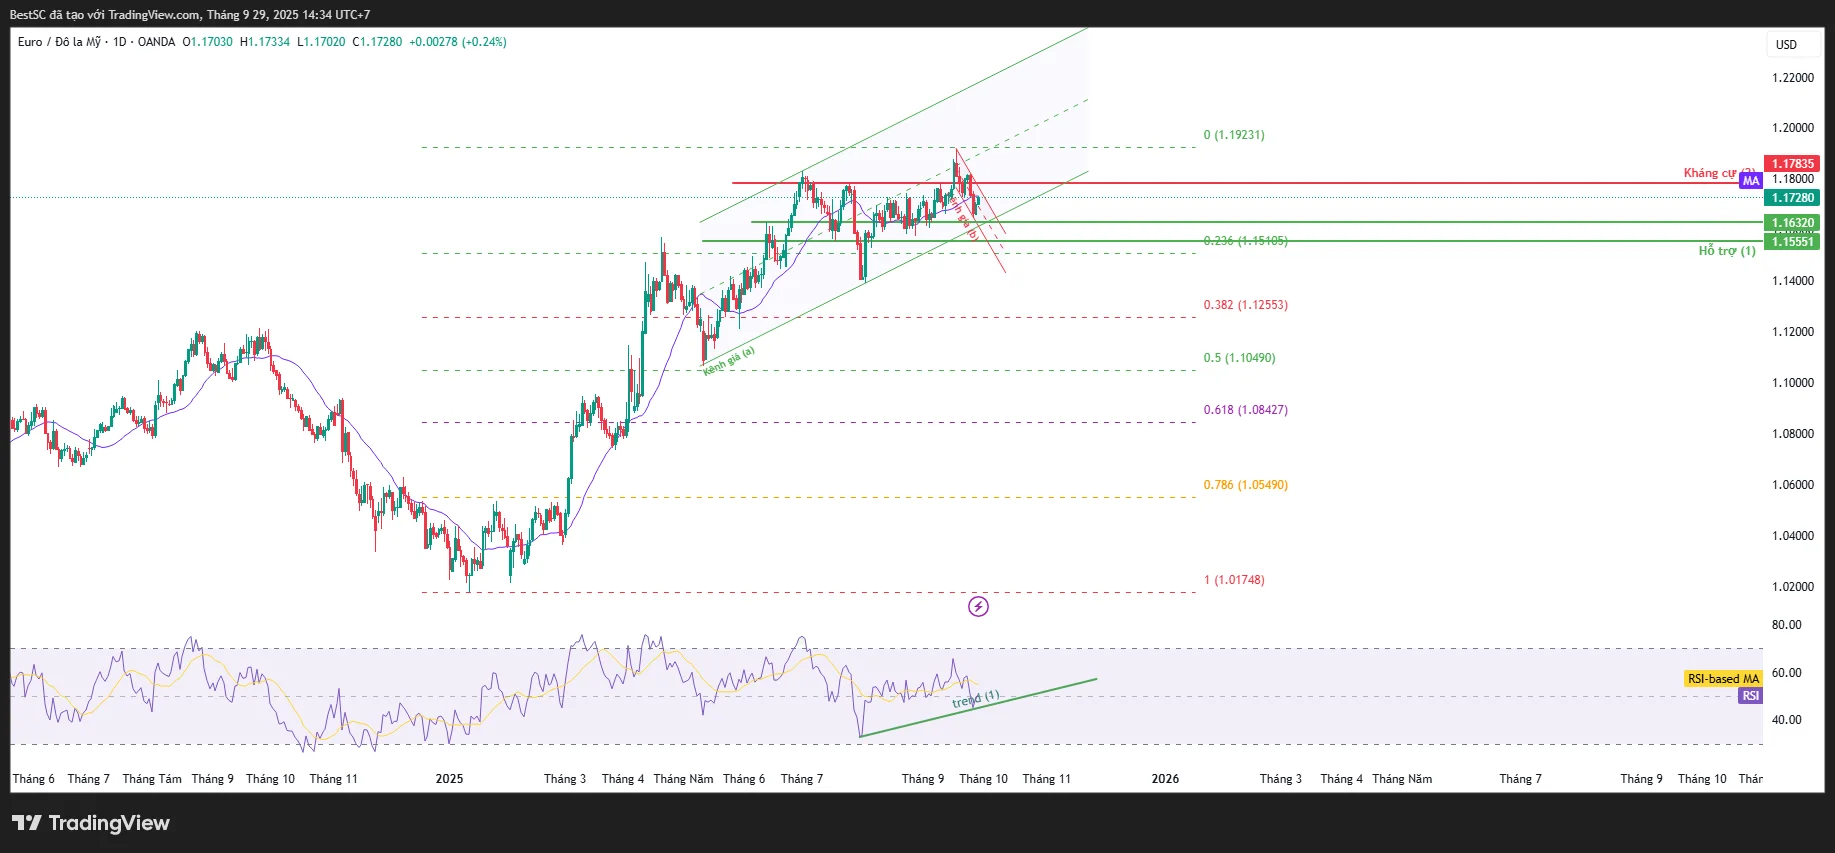Select the 0.618 (1.08427) Fibonacci level label

[1245, 410]
